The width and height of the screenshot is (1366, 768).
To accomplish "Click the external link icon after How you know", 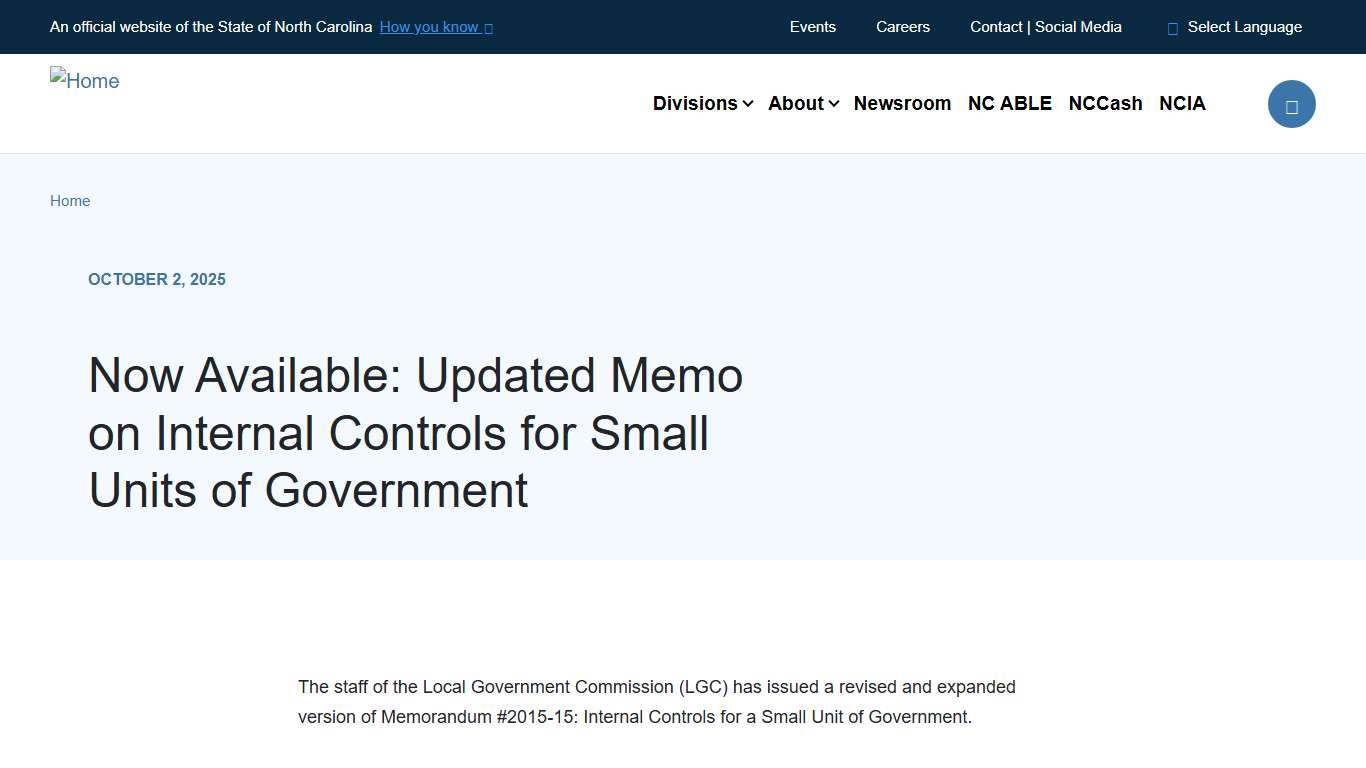I will 488,28.
